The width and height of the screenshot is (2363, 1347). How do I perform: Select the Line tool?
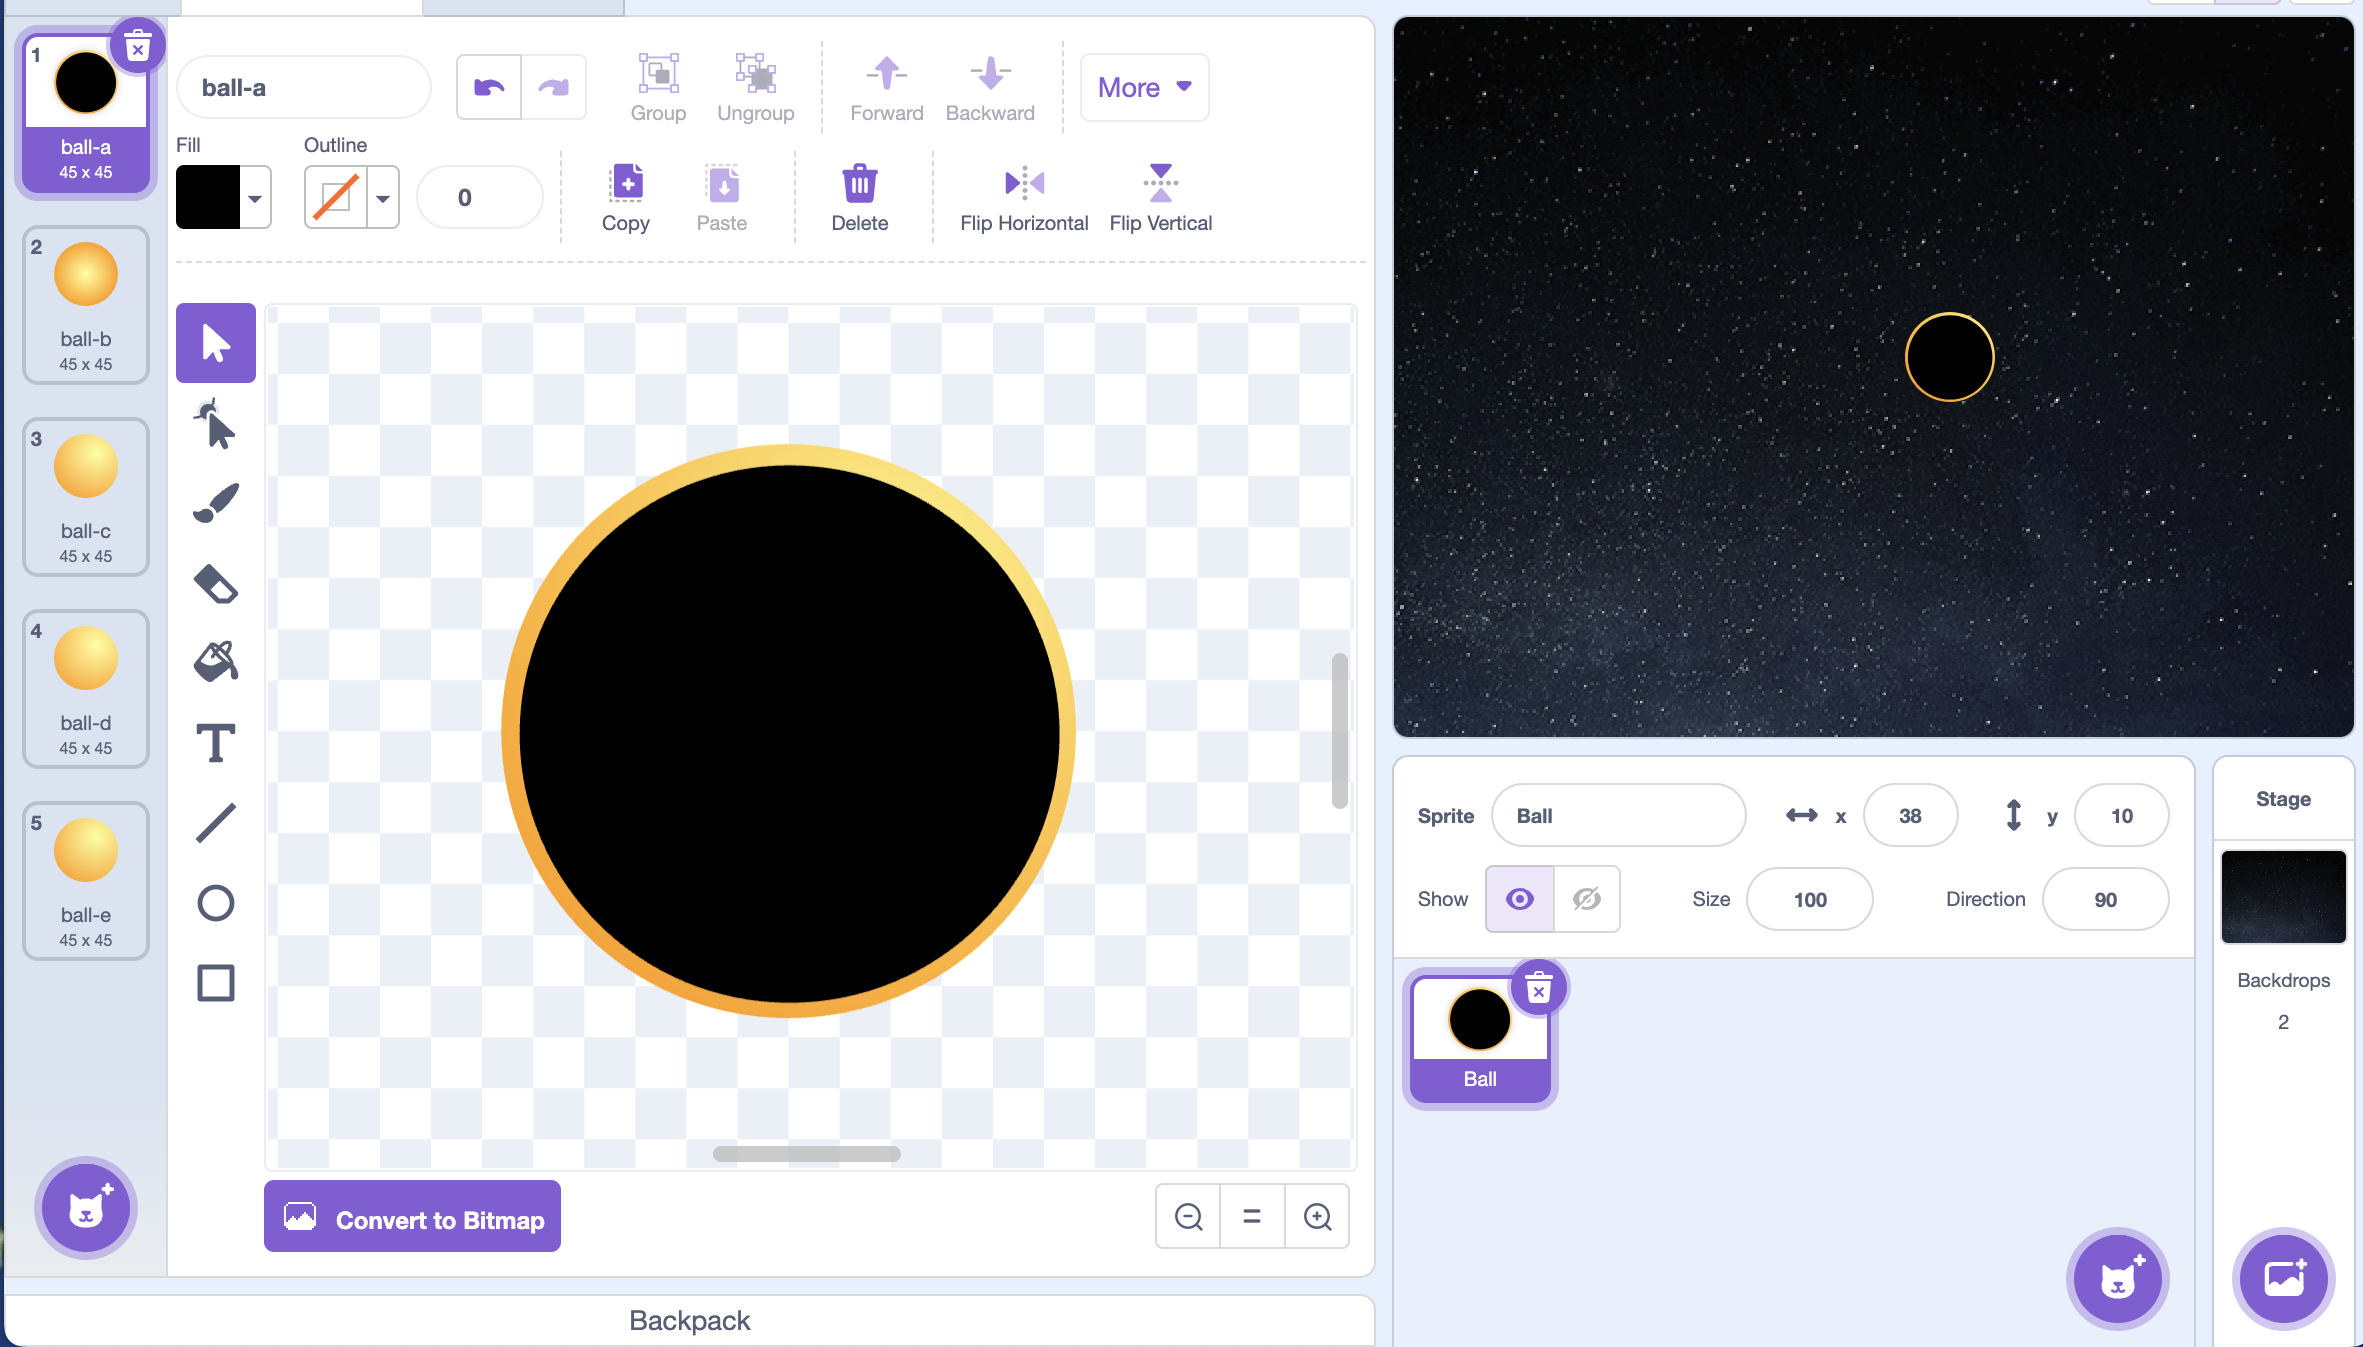(x=215, y=822)
